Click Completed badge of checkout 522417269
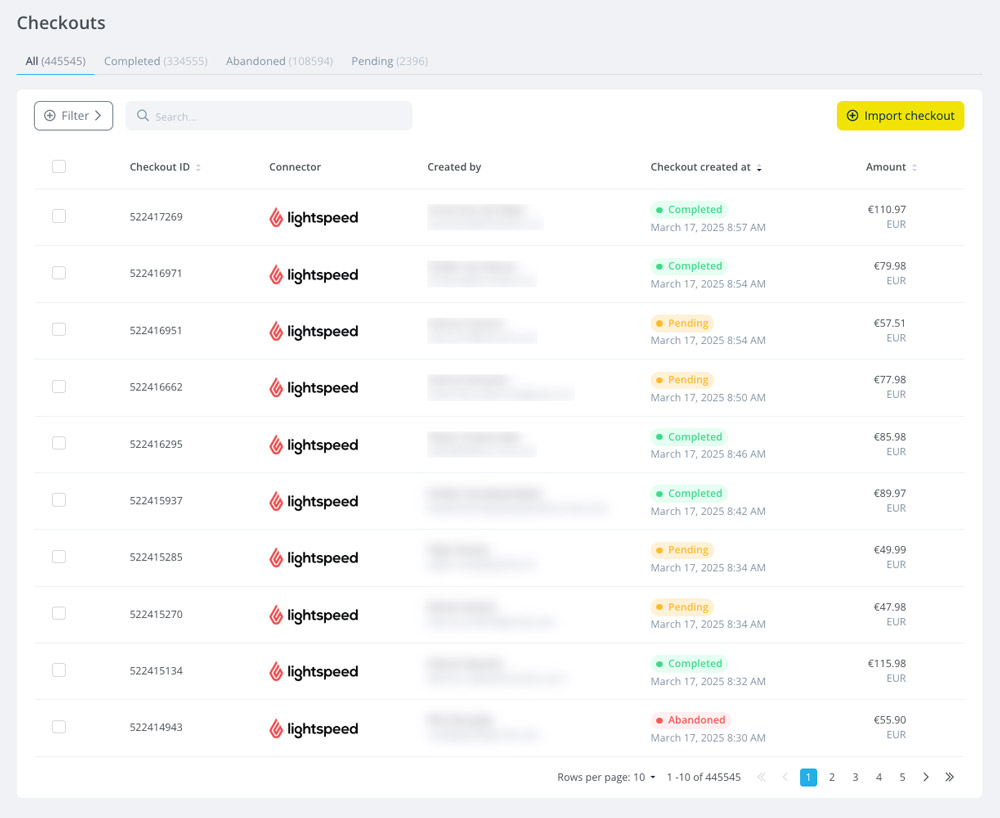The height and width of the screenshot is (818, 1000). [x=689, y=210]
